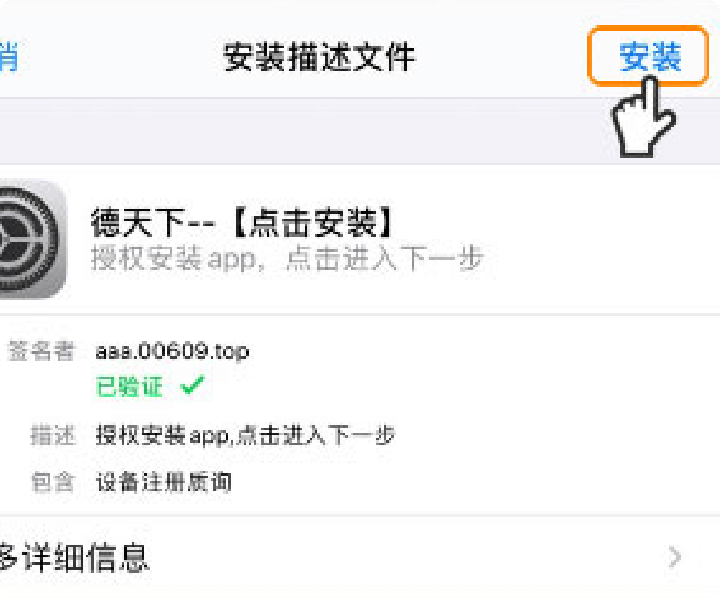Click the gray subtitle 授权安装 app, 点击进入下一步

coord(287,258)
